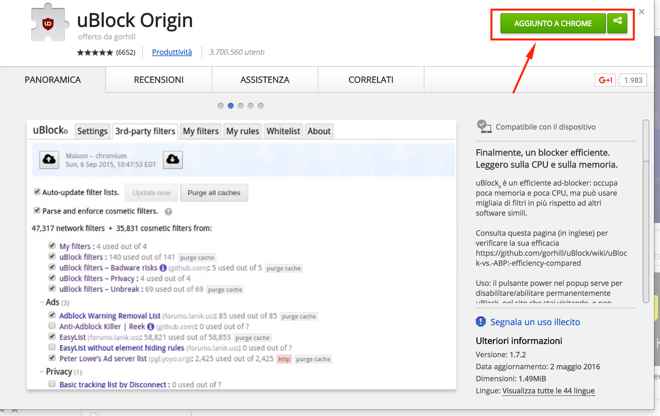Switch to the Assistenza tab
The width and height of the screenshot is (660, 416).
click(265, 80)
